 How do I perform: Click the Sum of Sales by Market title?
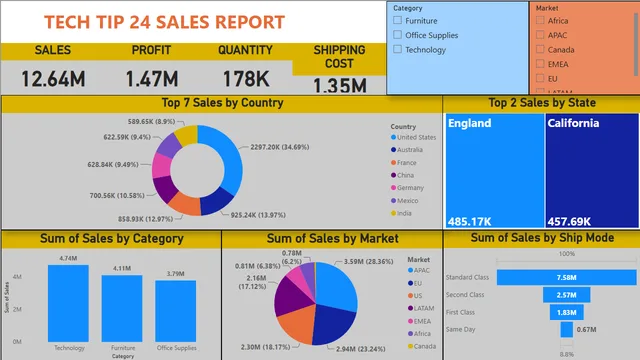tap(333, 238)
